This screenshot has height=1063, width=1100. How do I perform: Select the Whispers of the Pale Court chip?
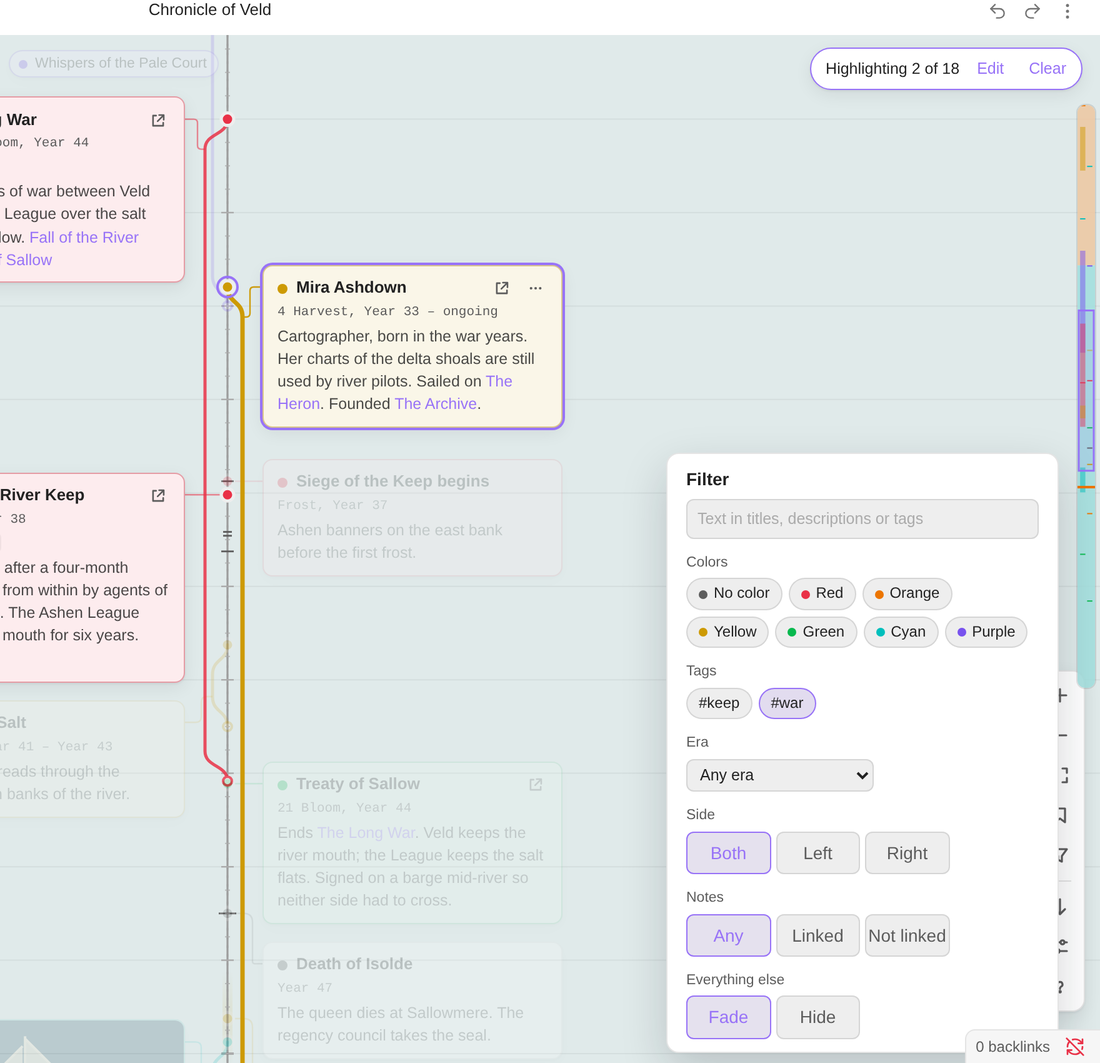coord(114,63)
